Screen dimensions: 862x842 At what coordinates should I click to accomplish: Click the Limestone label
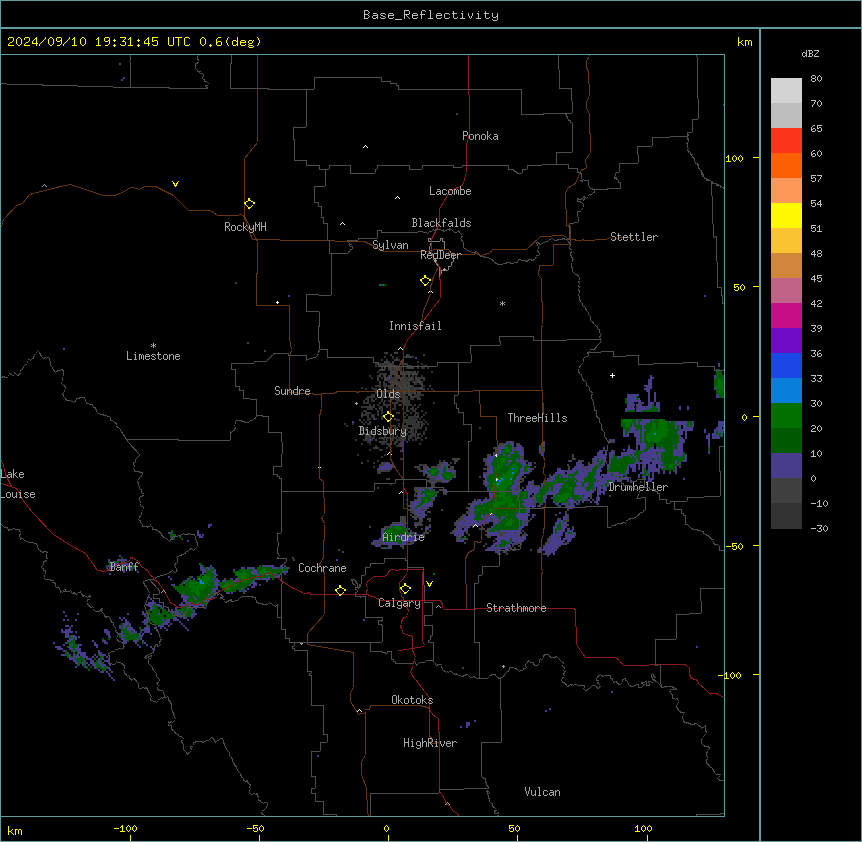153,356
